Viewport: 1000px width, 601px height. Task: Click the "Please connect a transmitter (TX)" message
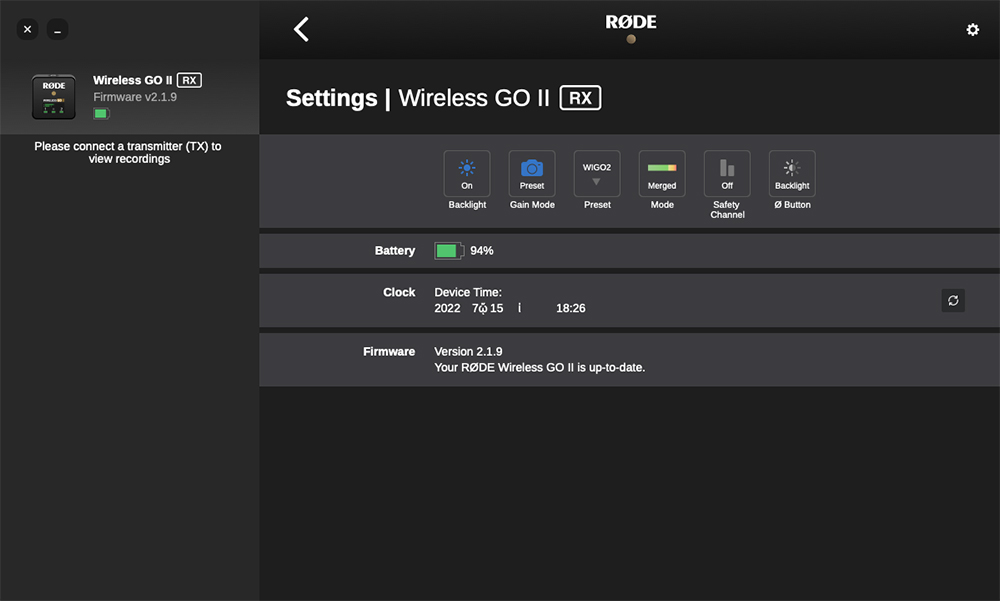[x=128, y=152]
